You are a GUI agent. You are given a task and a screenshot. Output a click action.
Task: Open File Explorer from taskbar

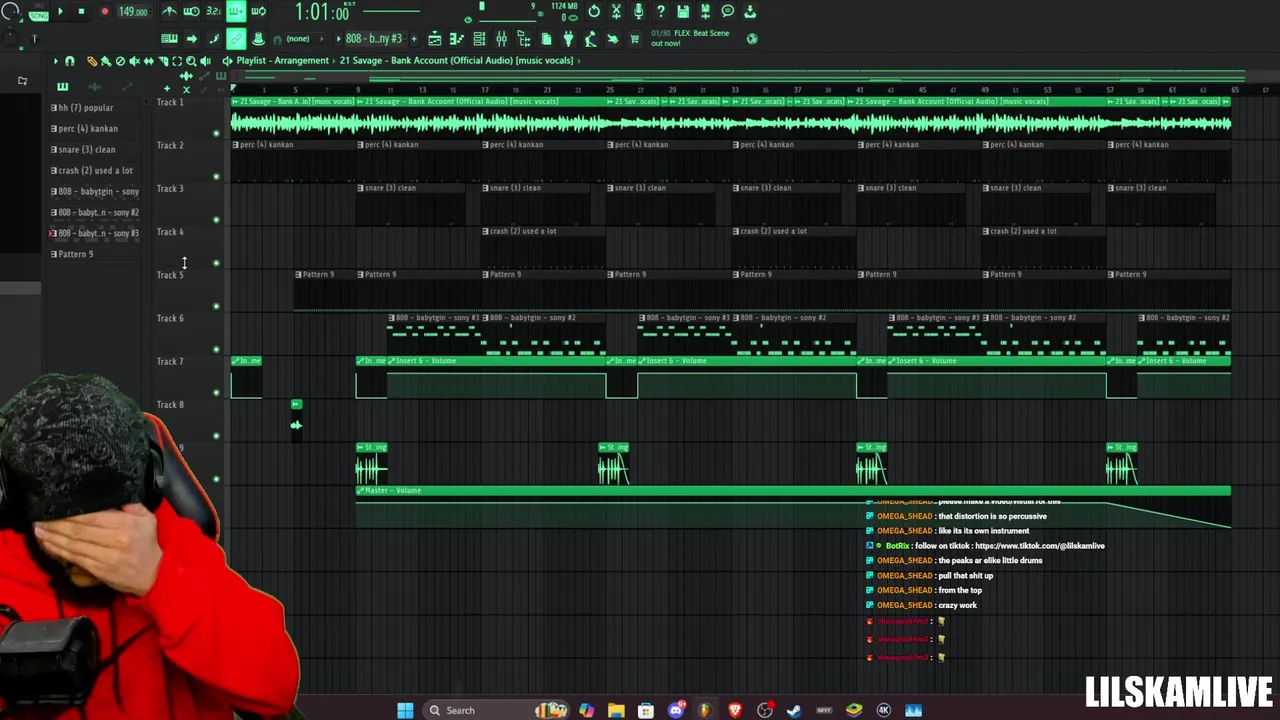(x=616, y=710)
